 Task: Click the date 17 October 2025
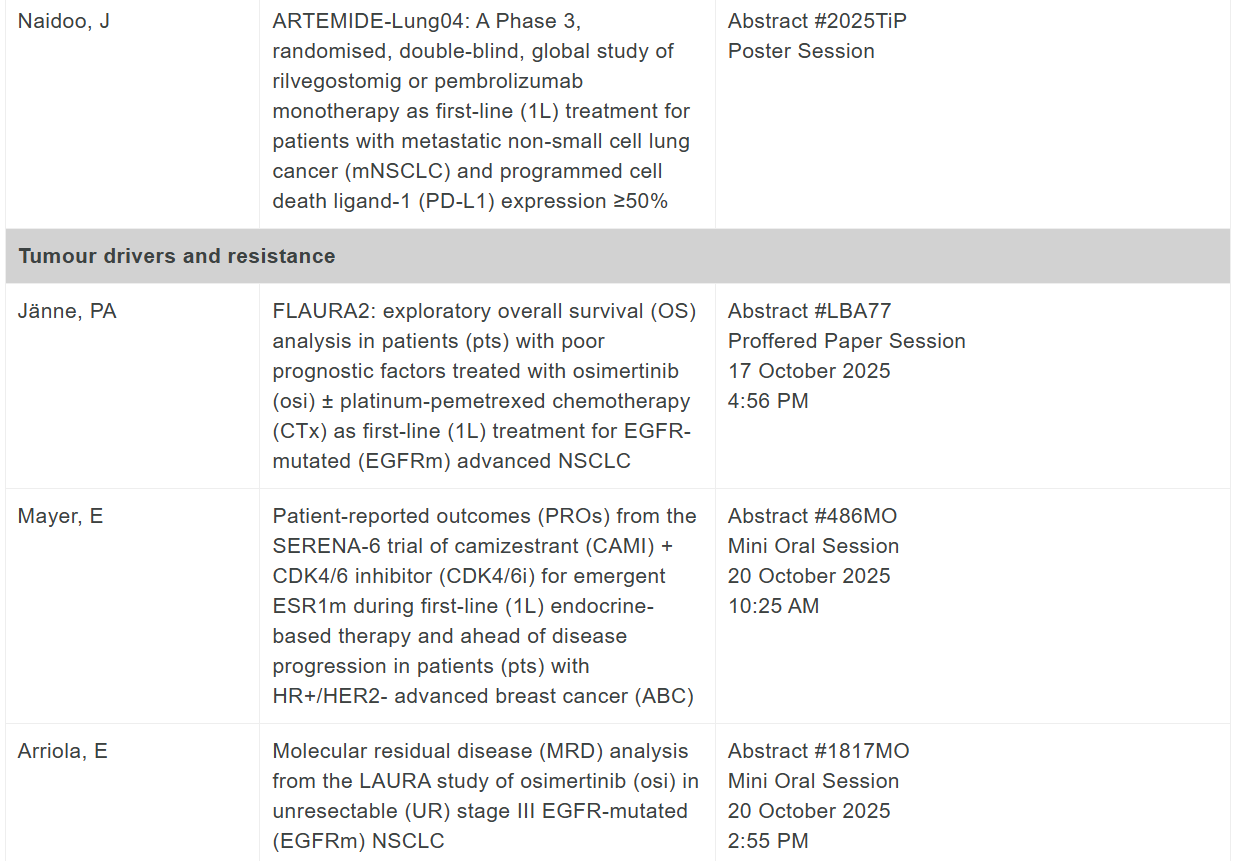[809, 371]
